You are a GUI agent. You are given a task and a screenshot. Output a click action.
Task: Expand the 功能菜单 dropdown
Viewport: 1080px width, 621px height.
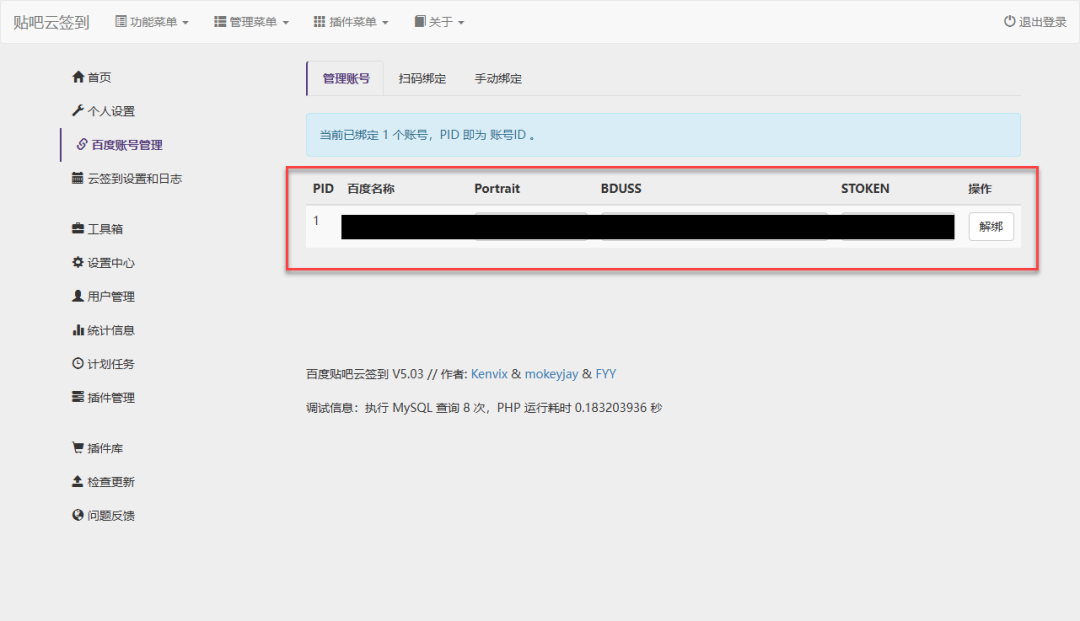coord(152,22)
